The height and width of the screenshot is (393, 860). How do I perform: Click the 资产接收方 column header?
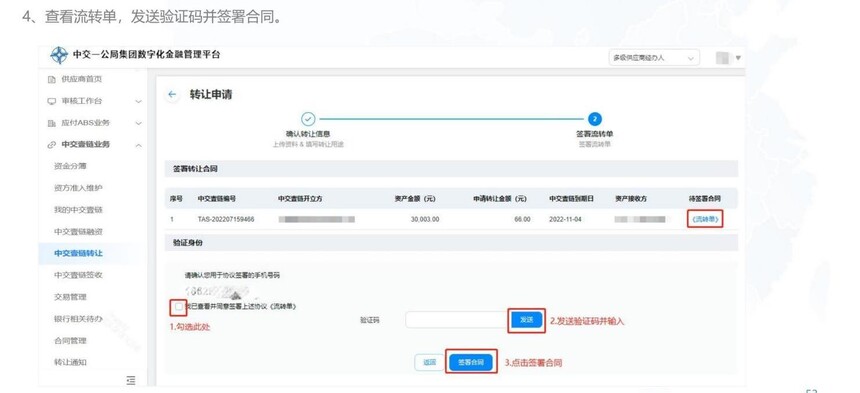pos(631,198)
